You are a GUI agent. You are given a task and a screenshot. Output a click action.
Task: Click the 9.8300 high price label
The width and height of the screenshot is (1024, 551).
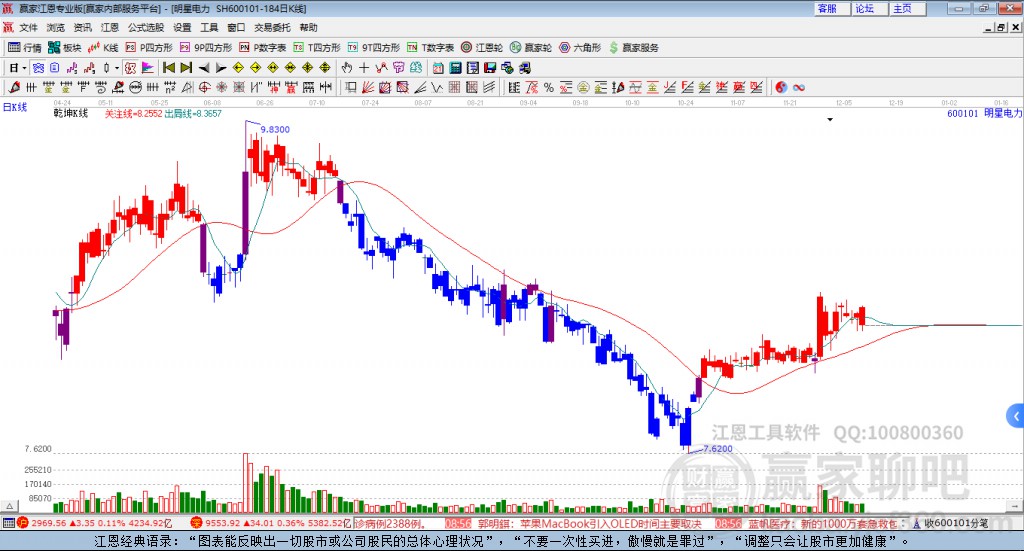275,129
